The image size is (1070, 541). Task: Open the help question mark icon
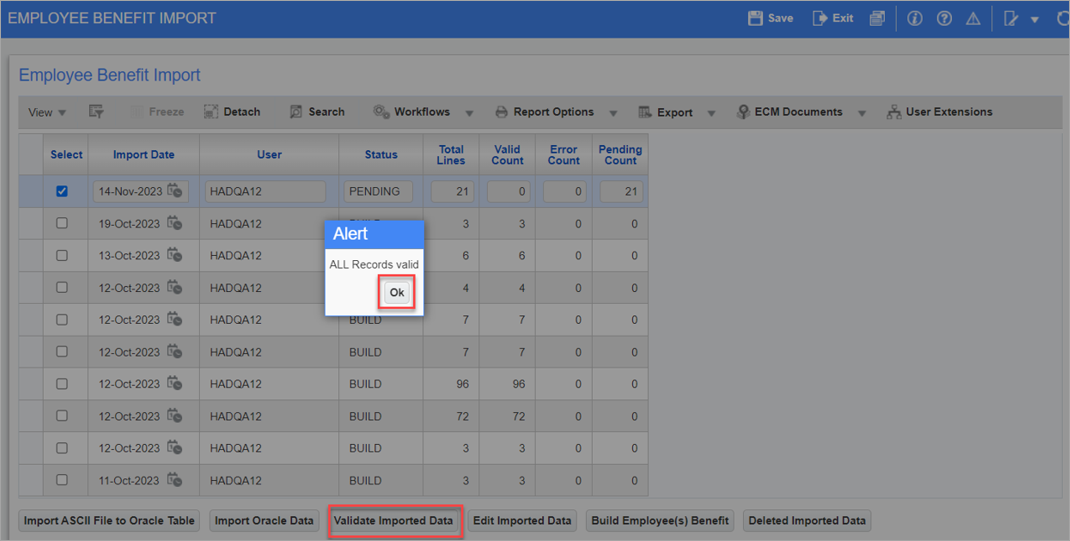pyautogui.click(x=944, y=18)
